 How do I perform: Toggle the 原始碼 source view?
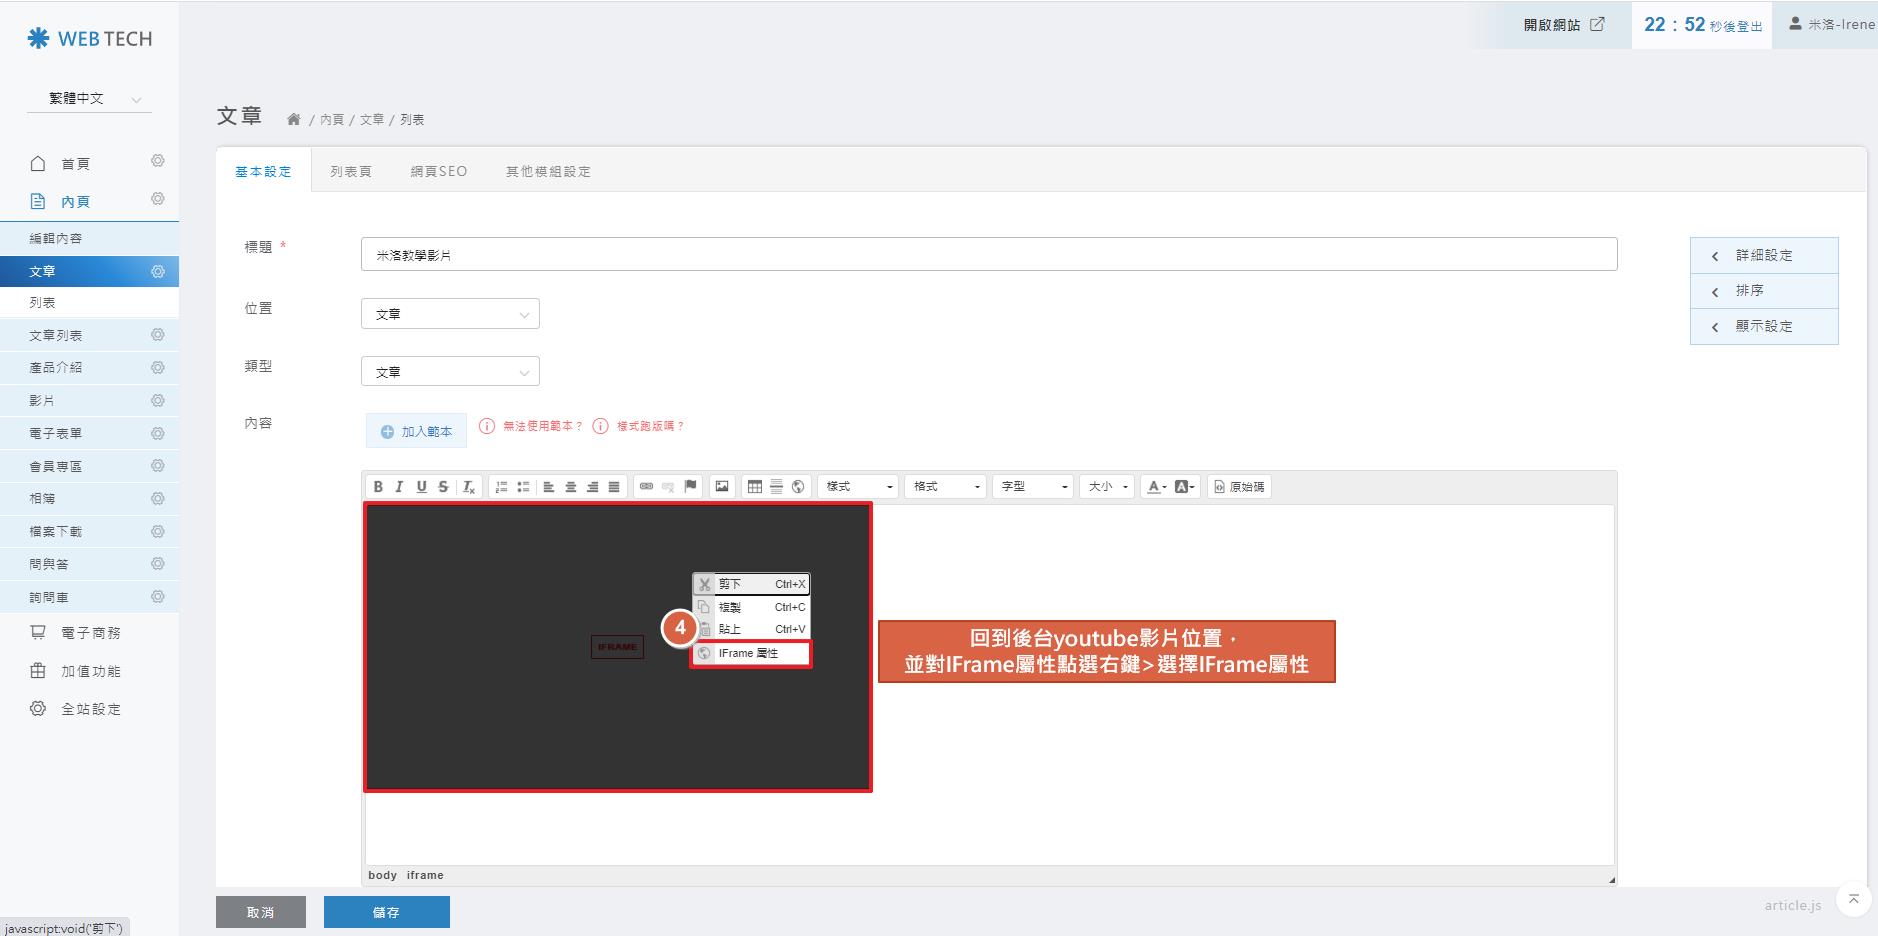click(1239, 487)
